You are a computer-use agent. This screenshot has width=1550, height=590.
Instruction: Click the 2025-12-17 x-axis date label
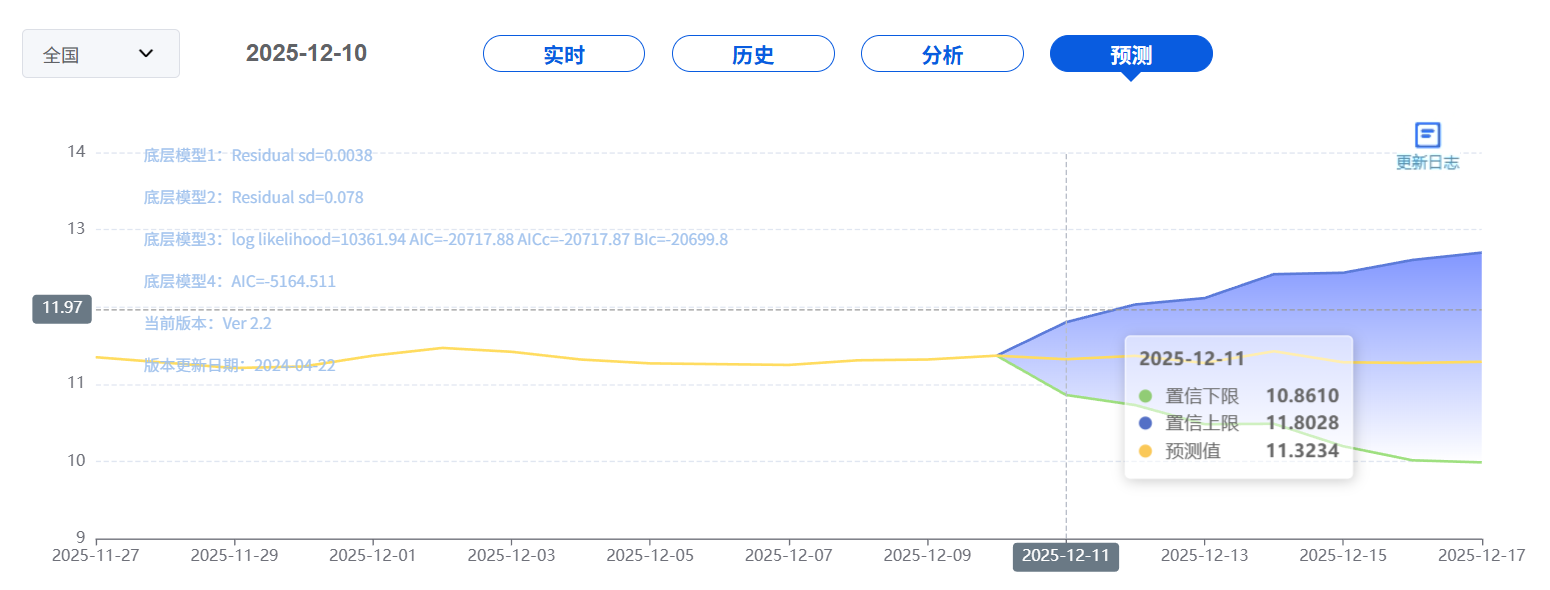click(1481, 556)
